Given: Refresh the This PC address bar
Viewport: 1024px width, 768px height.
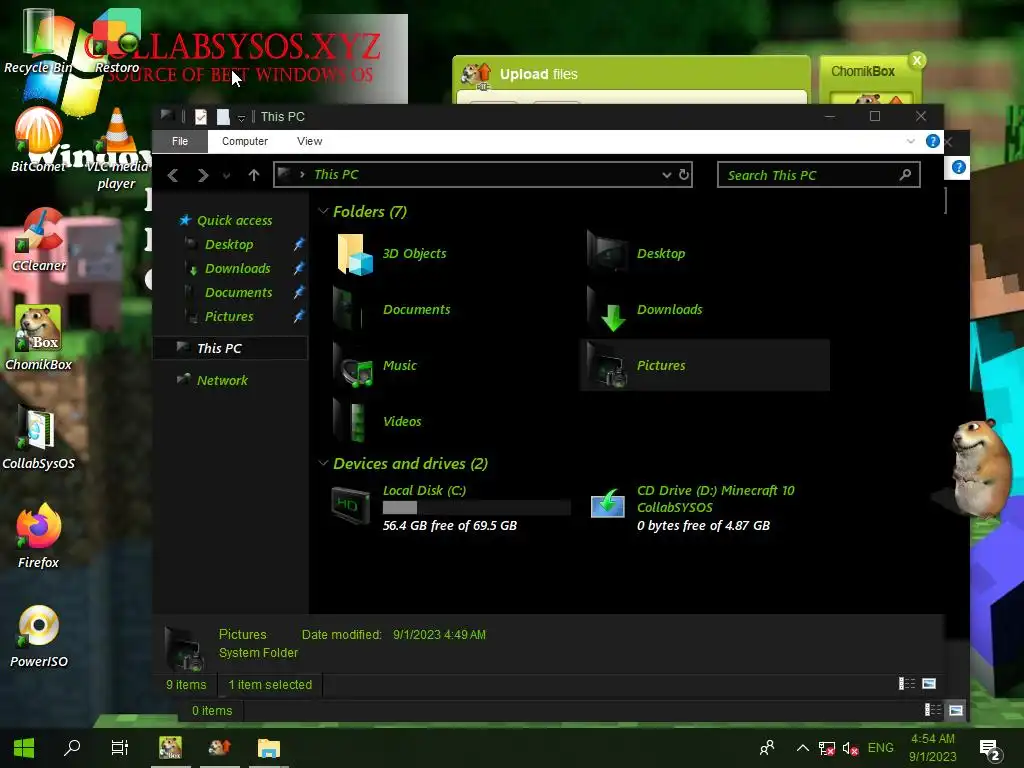Looking at the screenshot, I should [684, 174].
